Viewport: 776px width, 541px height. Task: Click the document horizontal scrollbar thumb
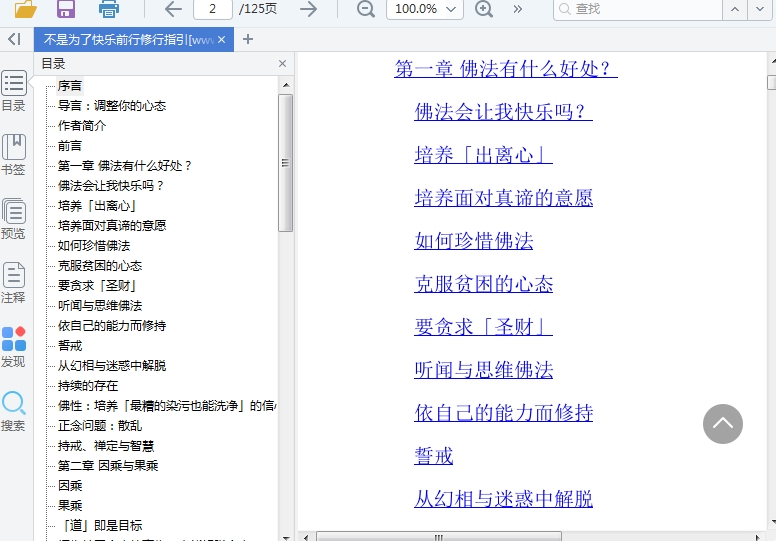point(438,537)
